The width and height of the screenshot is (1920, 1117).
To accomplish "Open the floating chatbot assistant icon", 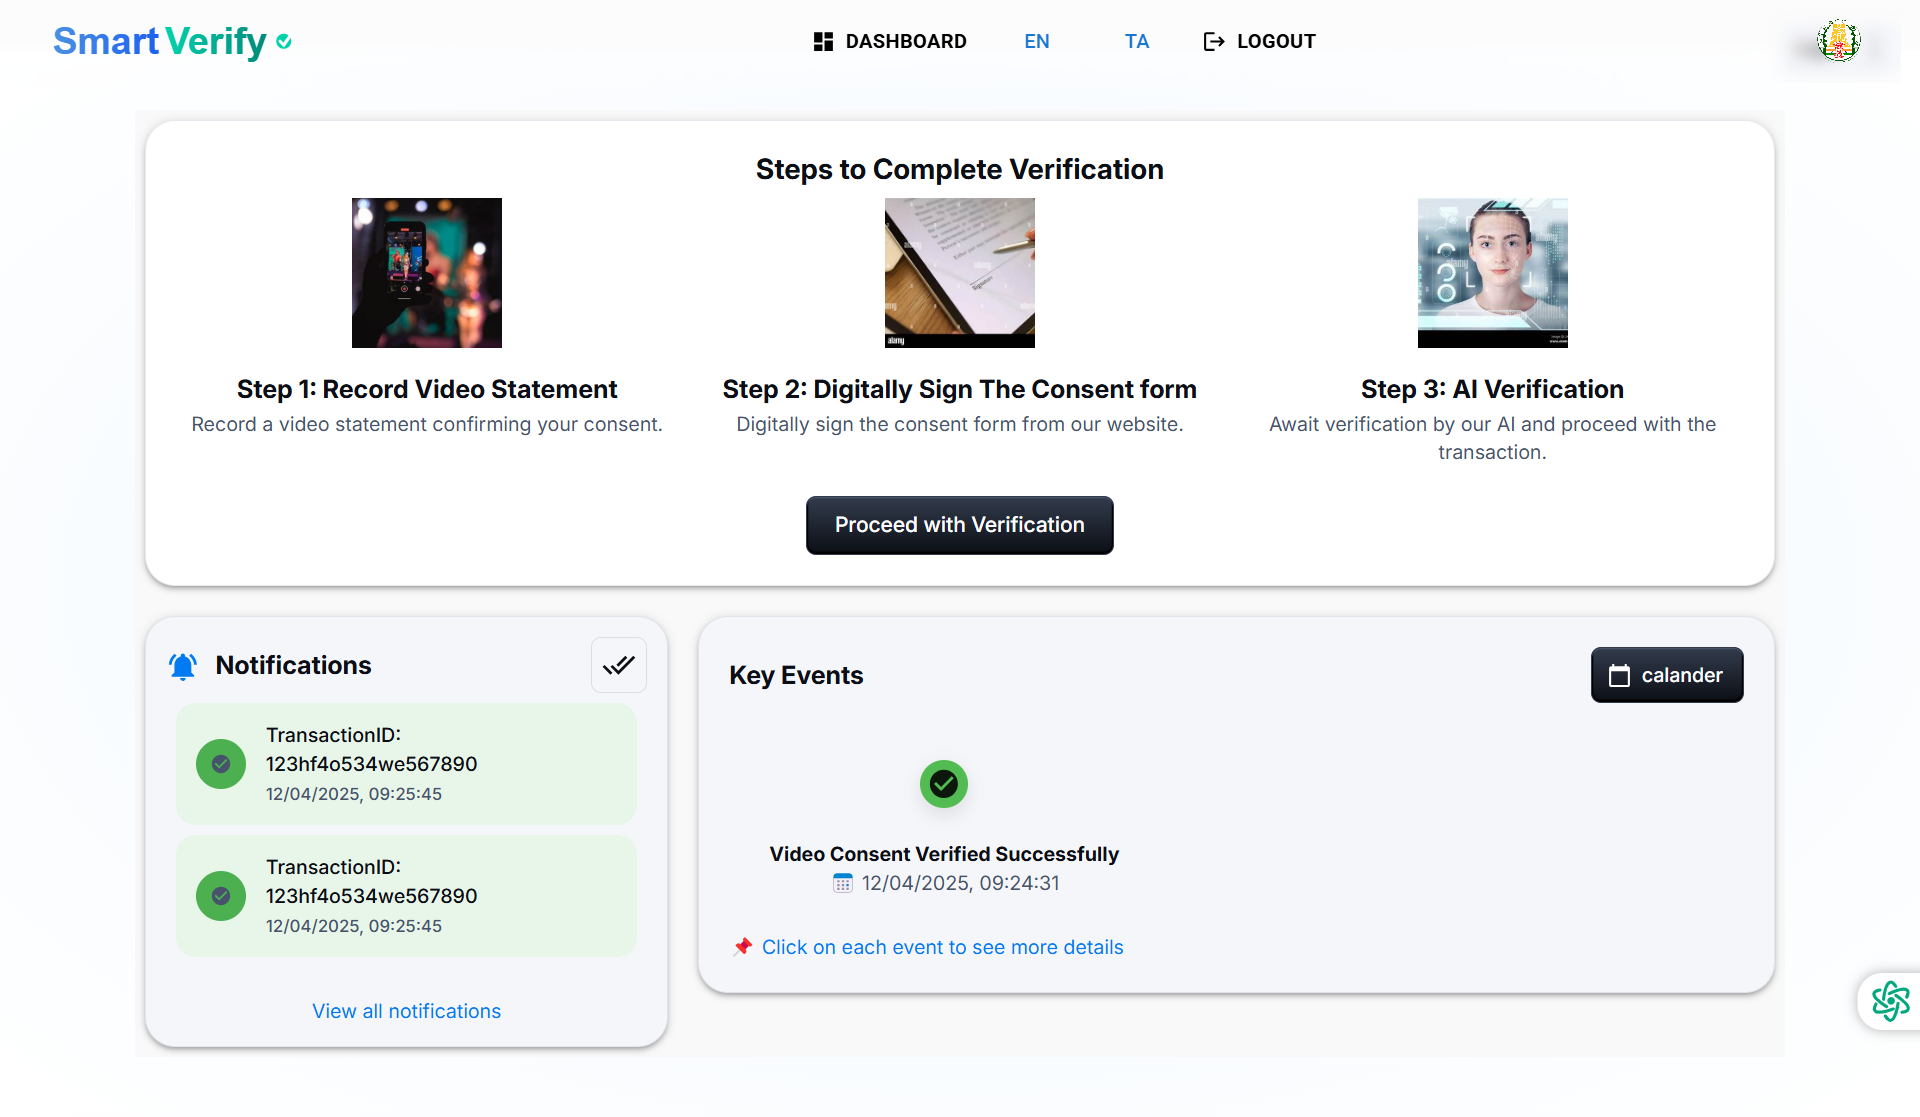I will [x=1890, y=1000].
